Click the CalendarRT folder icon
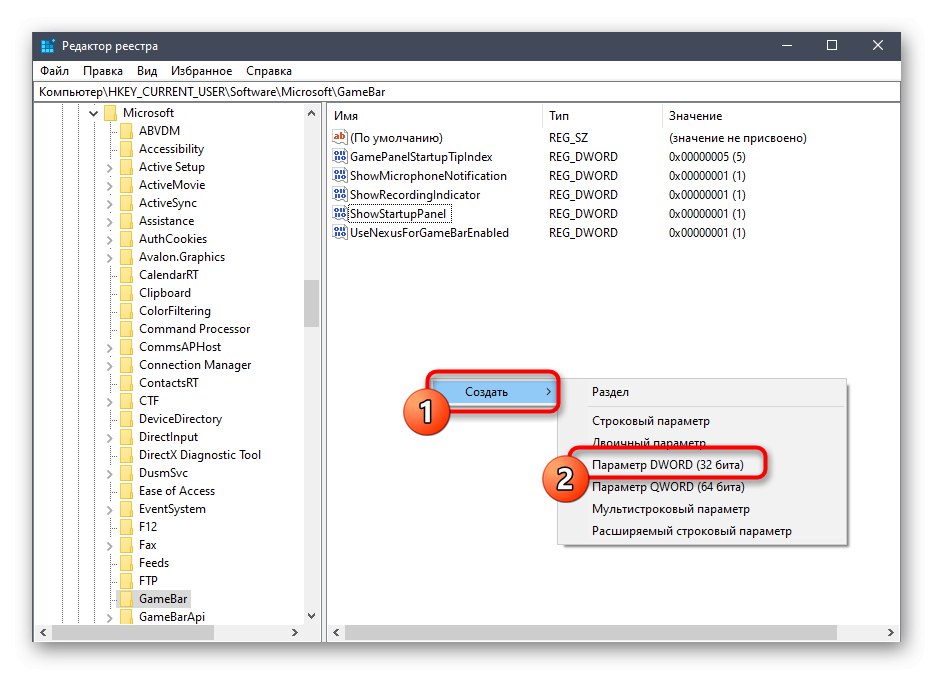 (126, 275)
